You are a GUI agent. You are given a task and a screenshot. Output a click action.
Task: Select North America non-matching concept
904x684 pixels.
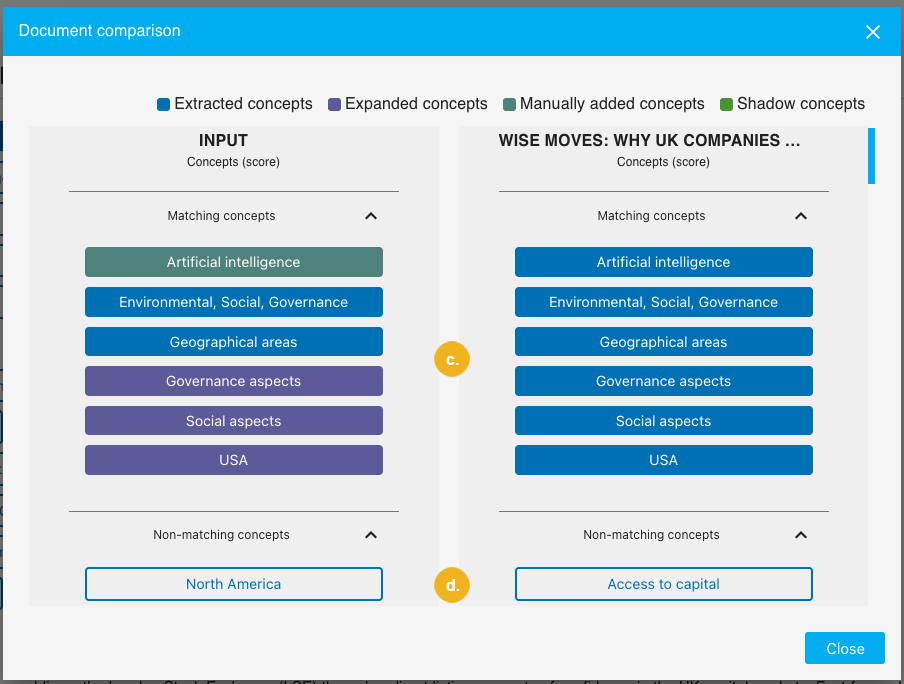tap(233, 584)
